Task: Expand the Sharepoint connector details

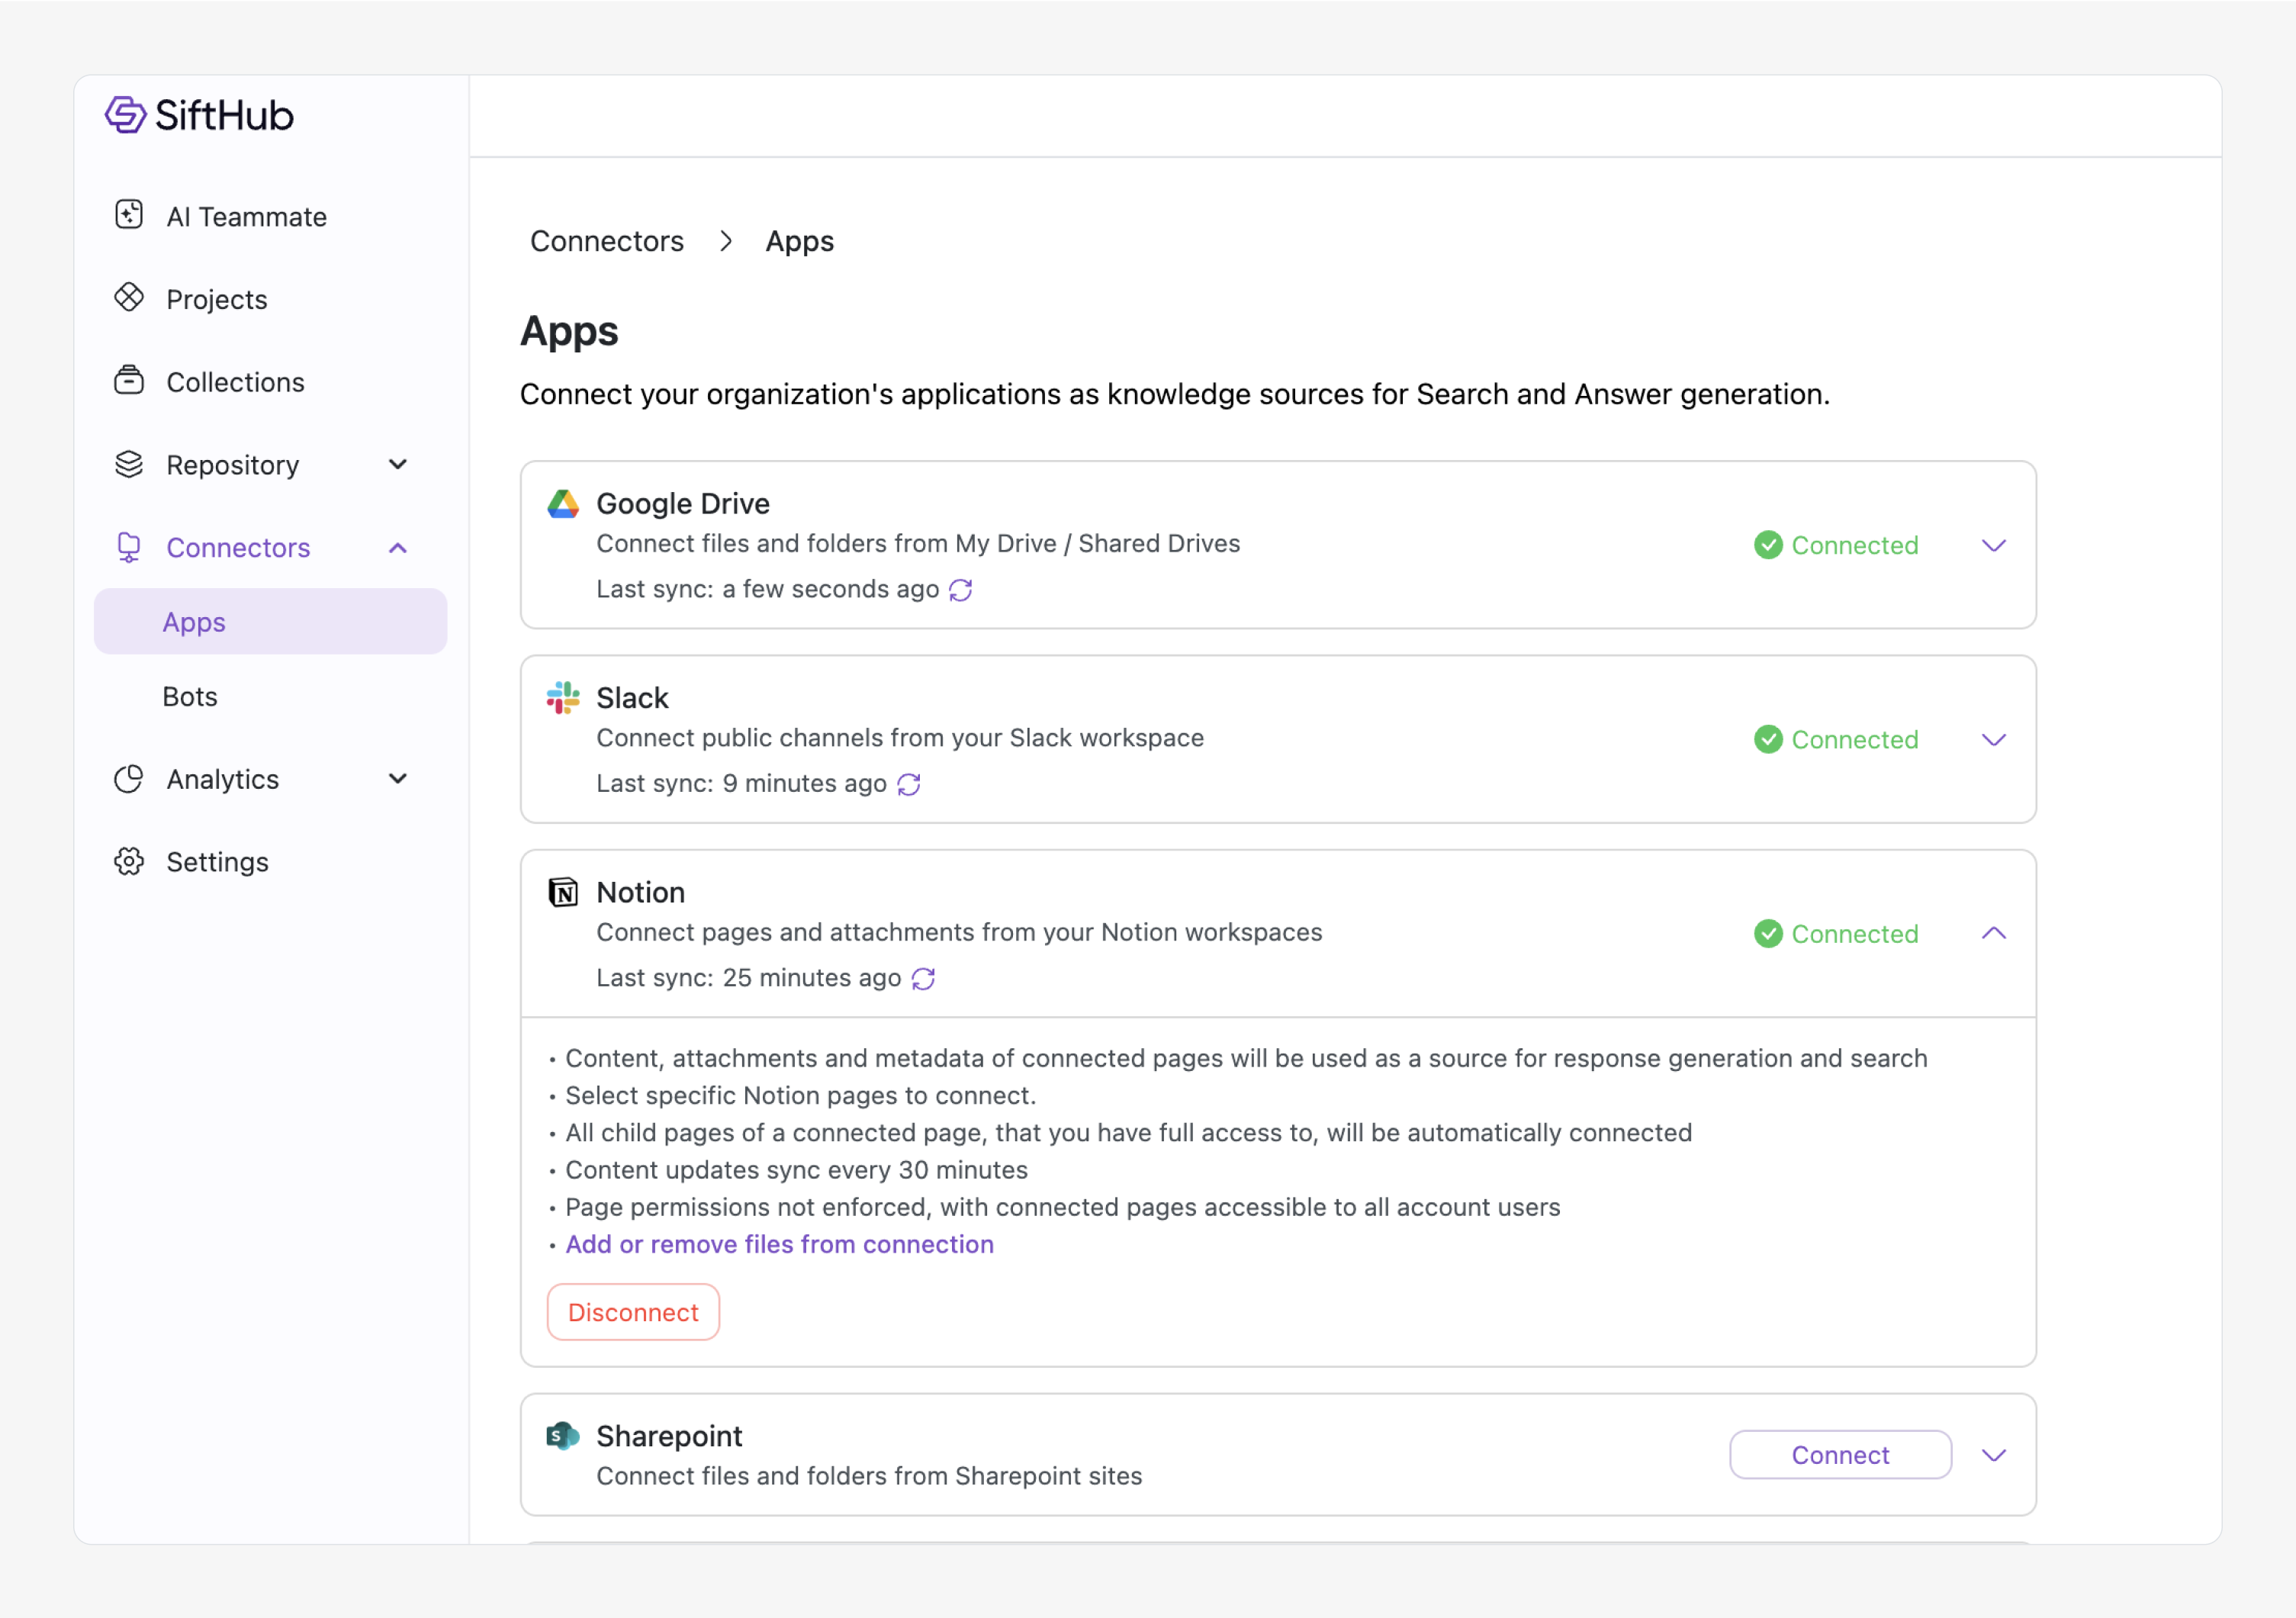Action: click(1993, 1455)
